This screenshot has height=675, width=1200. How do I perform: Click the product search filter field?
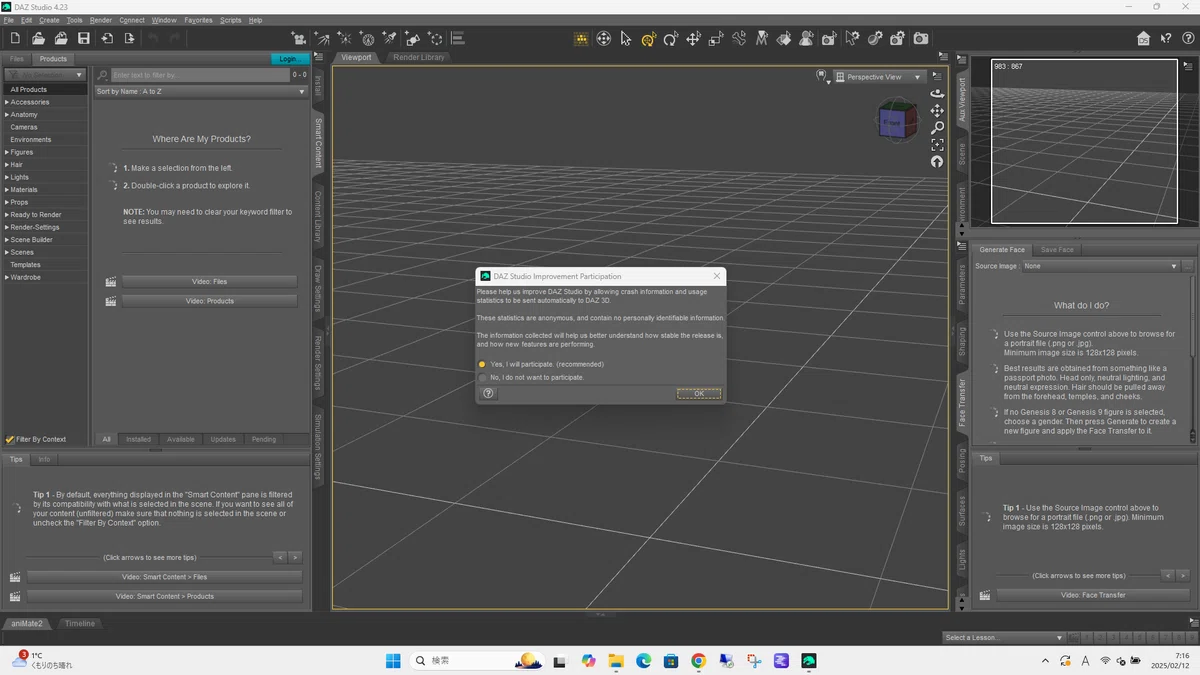(200, 75)
